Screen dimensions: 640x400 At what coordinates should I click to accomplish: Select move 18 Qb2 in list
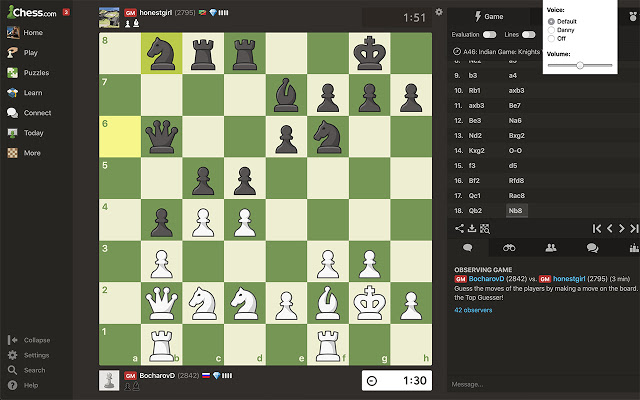475,211
